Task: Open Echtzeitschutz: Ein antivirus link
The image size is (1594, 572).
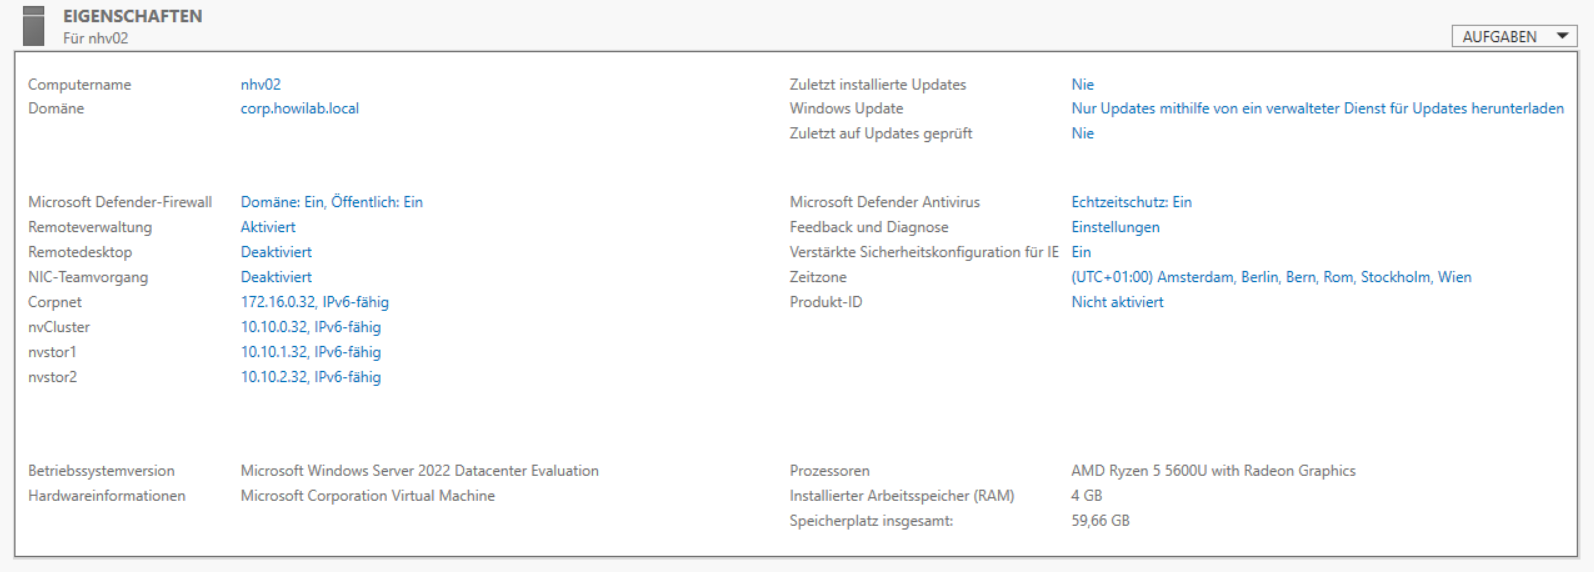Action: [x=1131, y=202]
